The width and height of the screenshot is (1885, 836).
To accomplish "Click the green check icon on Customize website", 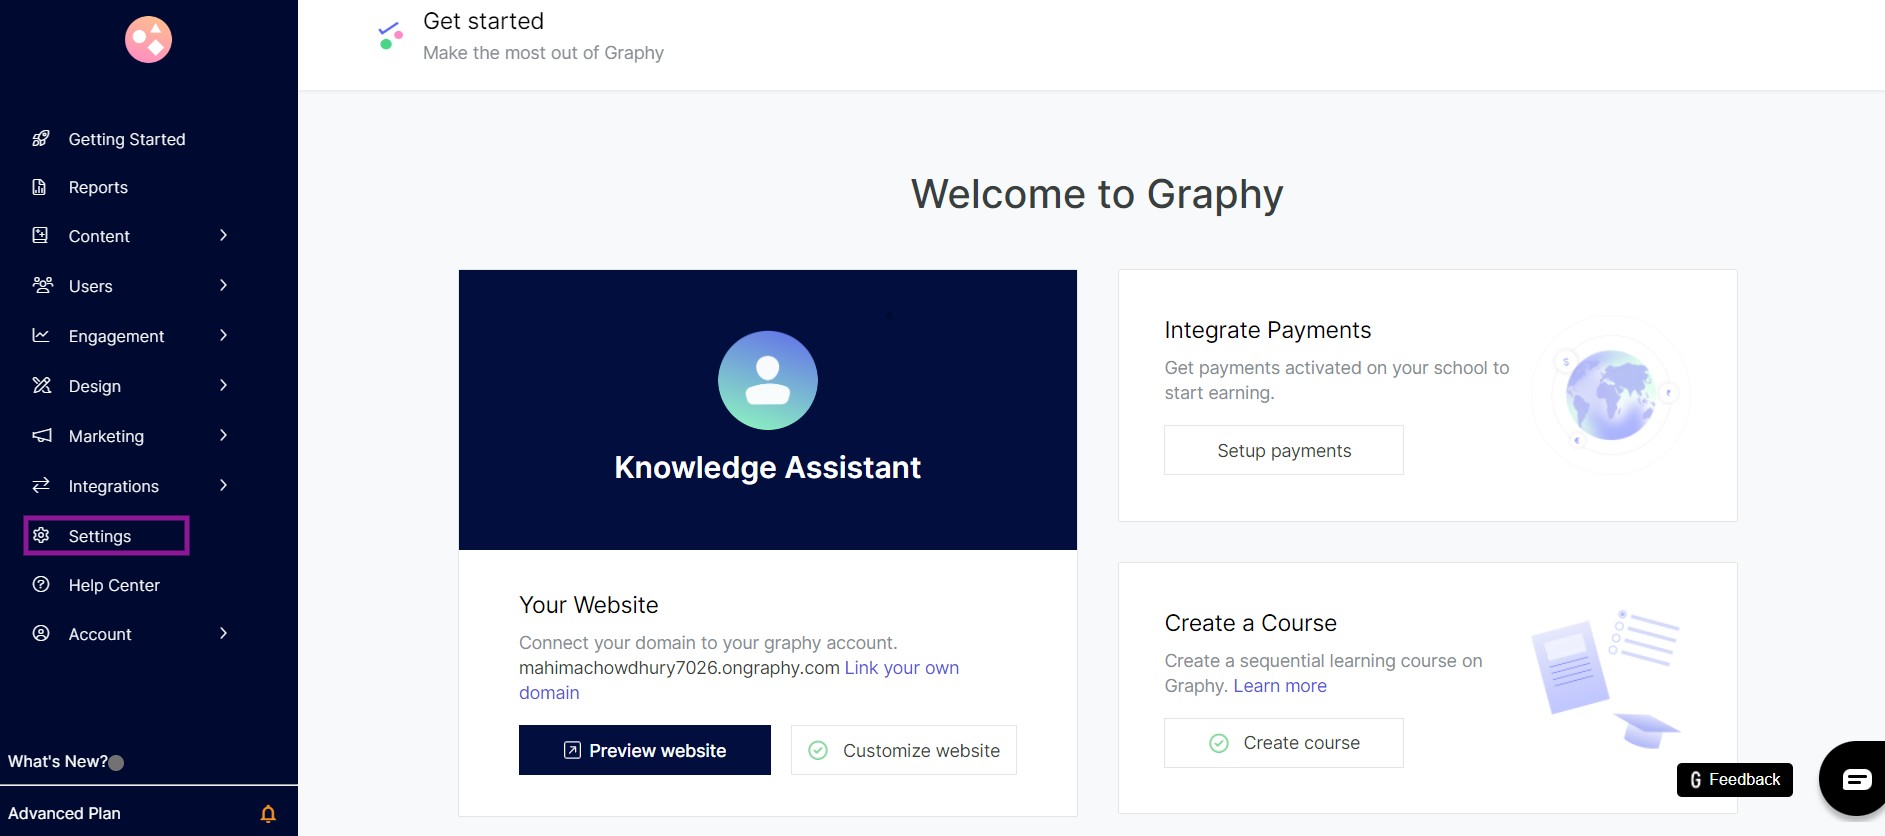I will (x=818, y=750).
